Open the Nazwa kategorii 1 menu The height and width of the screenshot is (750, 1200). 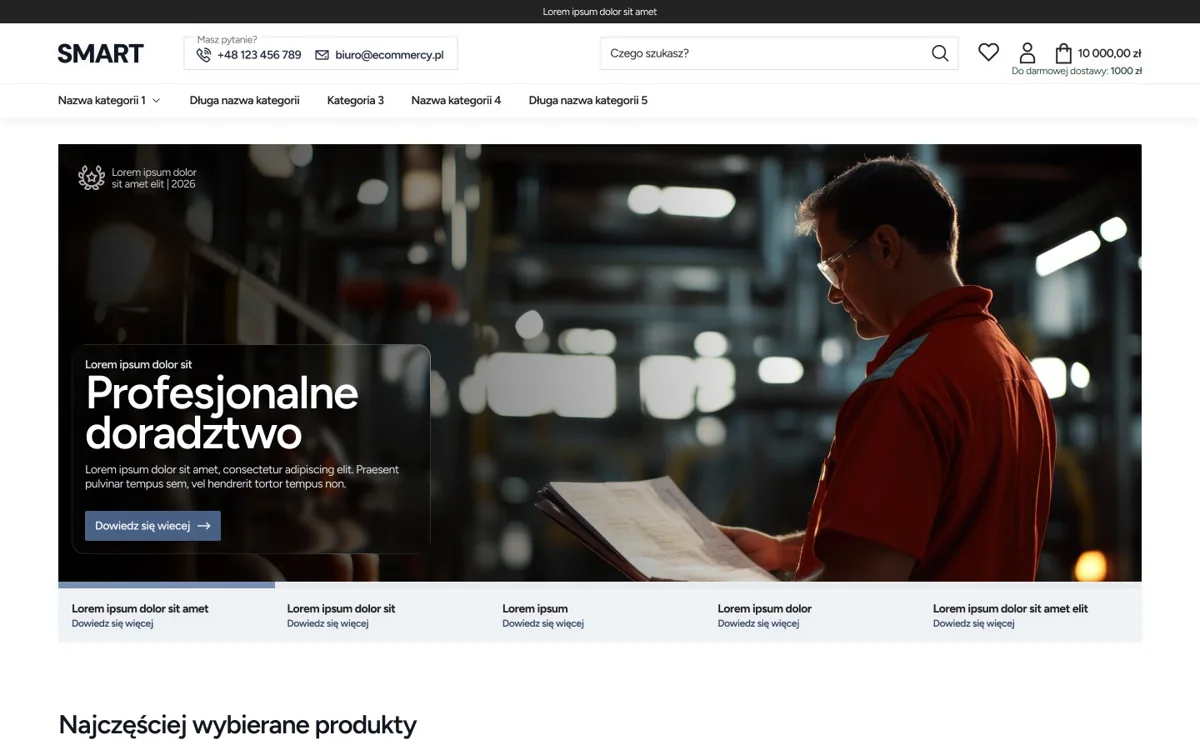tap(109, 100)
